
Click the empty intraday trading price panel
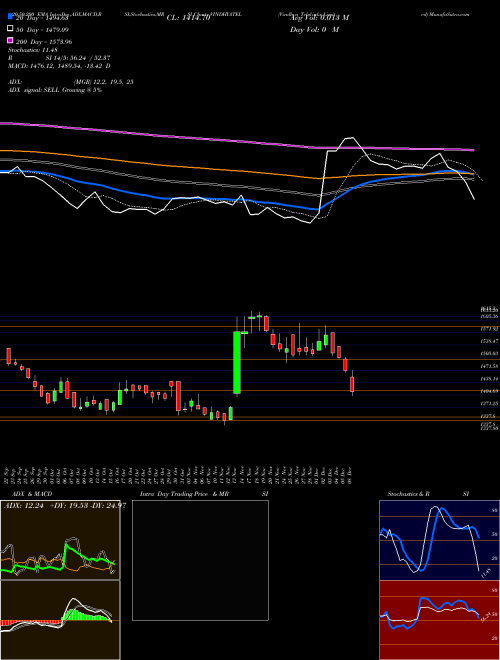coord(200,560)
